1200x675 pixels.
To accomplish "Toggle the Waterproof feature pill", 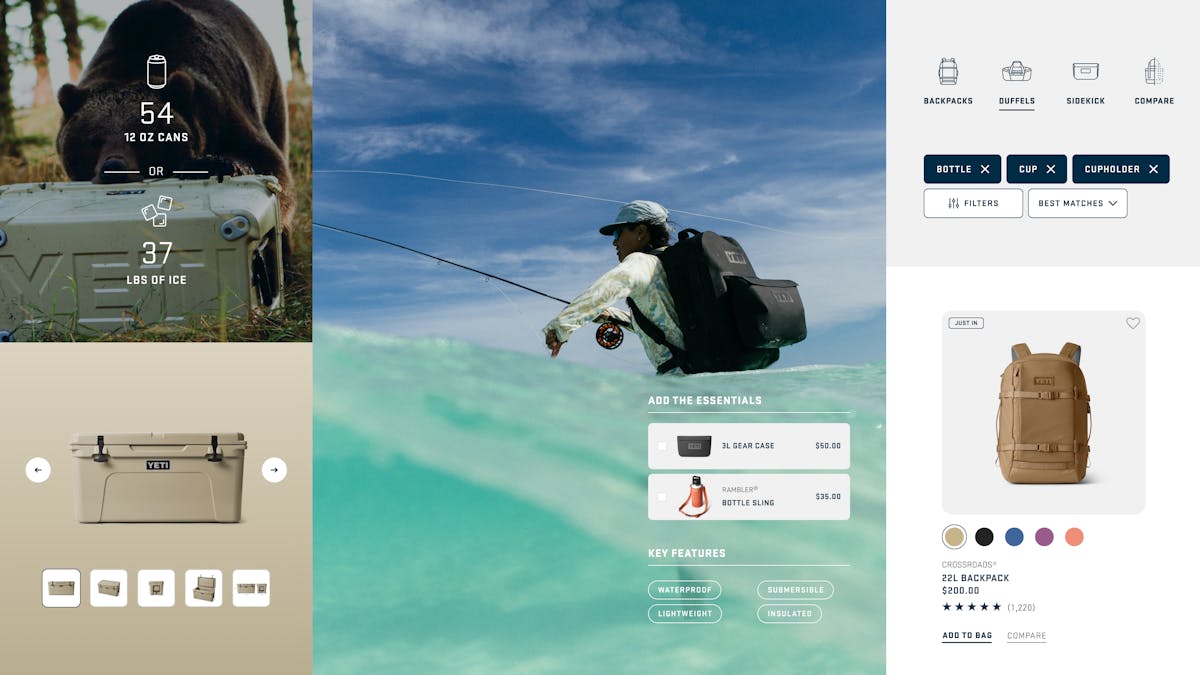I will point(685,590).
